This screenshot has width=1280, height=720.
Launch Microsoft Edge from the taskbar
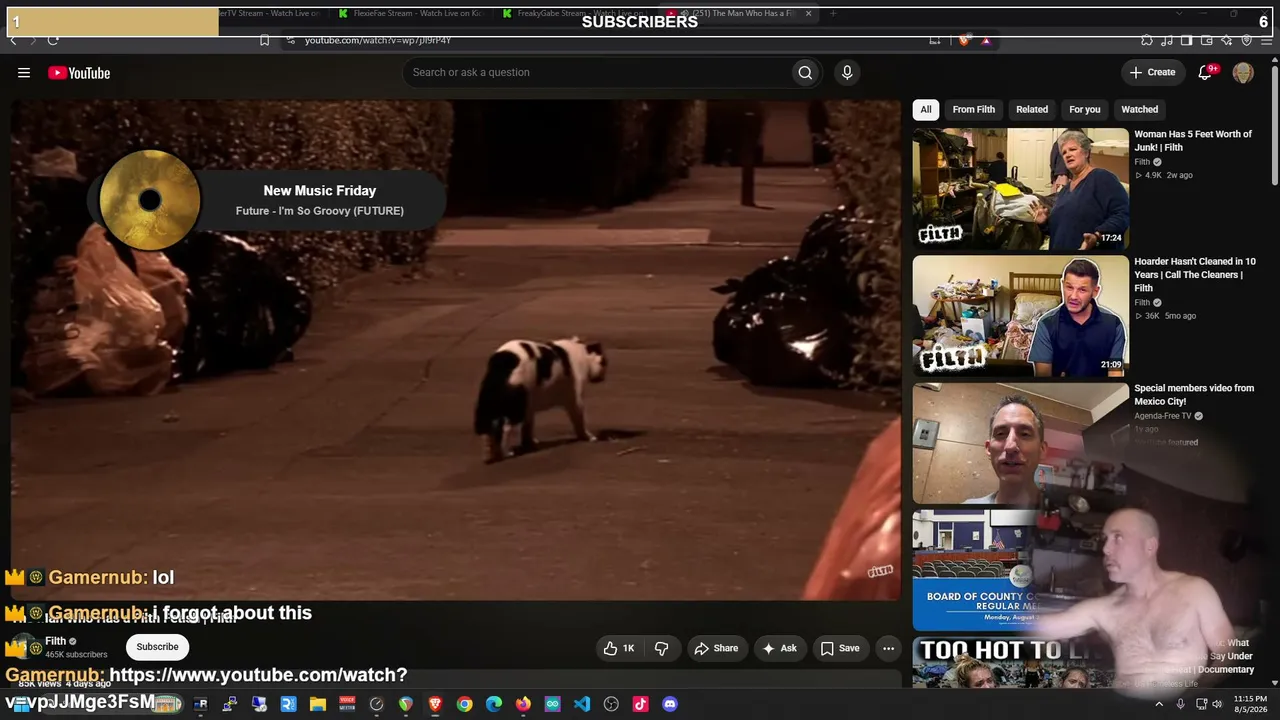pos(494,704)
